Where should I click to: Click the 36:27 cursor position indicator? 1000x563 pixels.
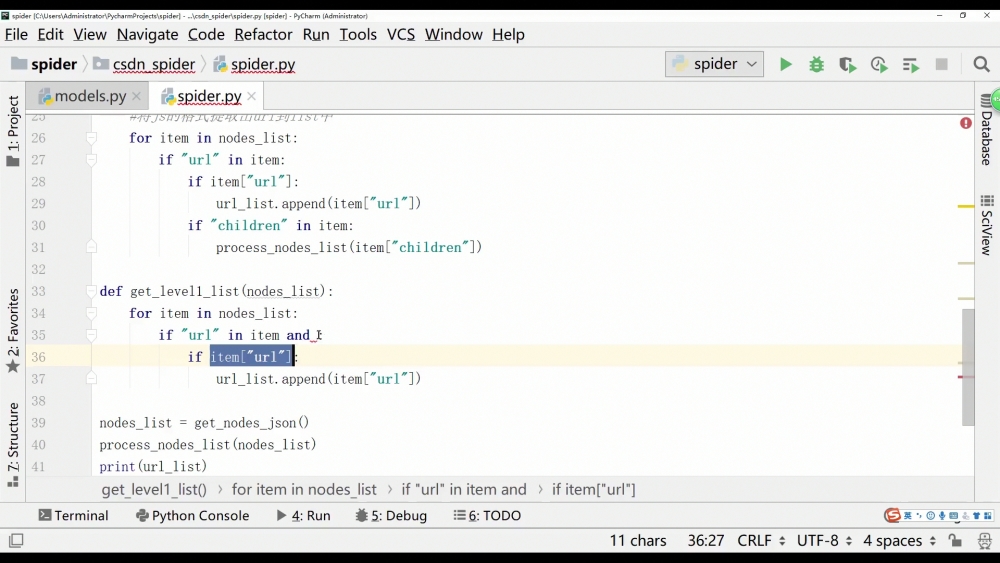(705, 541)
